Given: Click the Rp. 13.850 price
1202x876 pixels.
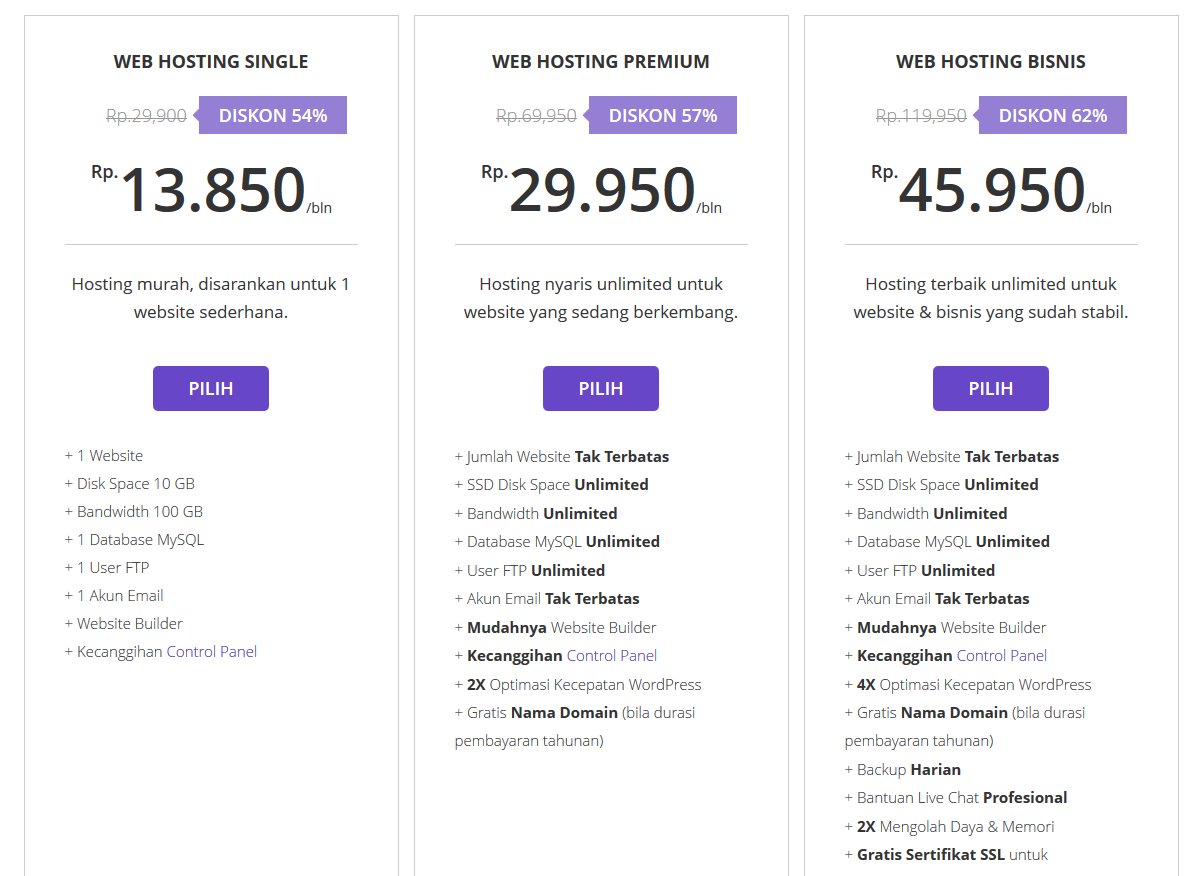Looking at the screenshot, I should click(211, 190).
